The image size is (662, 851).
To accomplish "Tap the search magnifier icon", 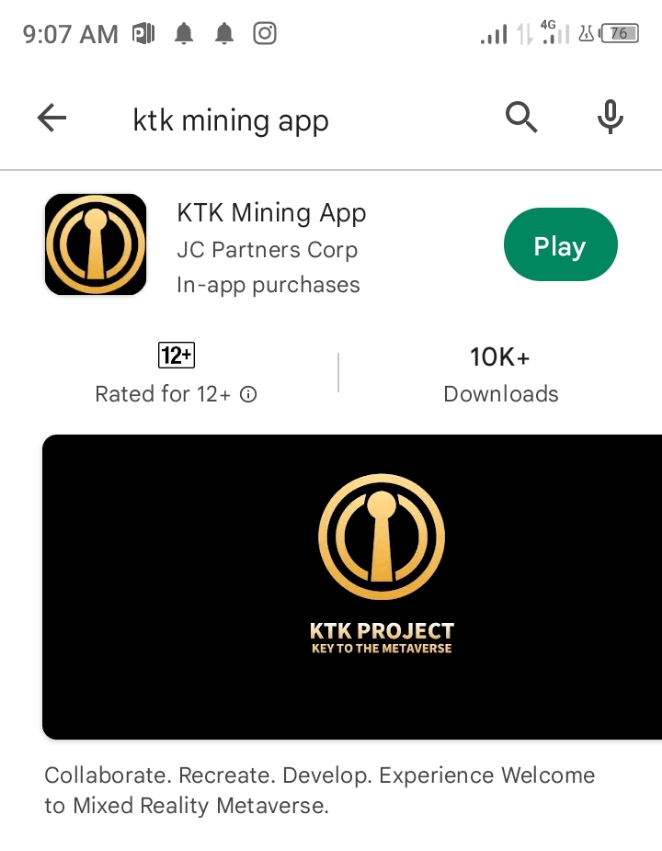I will tap(521, 117).
